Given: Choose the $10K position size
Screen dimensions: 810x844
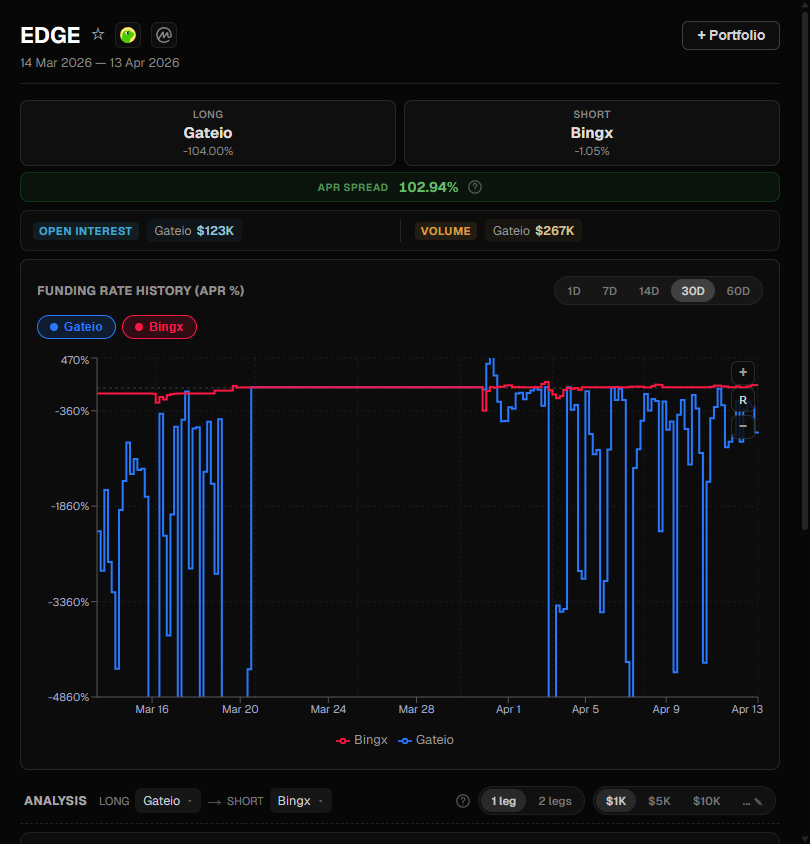Looking at the screenshot, I should tap(706, 801).
